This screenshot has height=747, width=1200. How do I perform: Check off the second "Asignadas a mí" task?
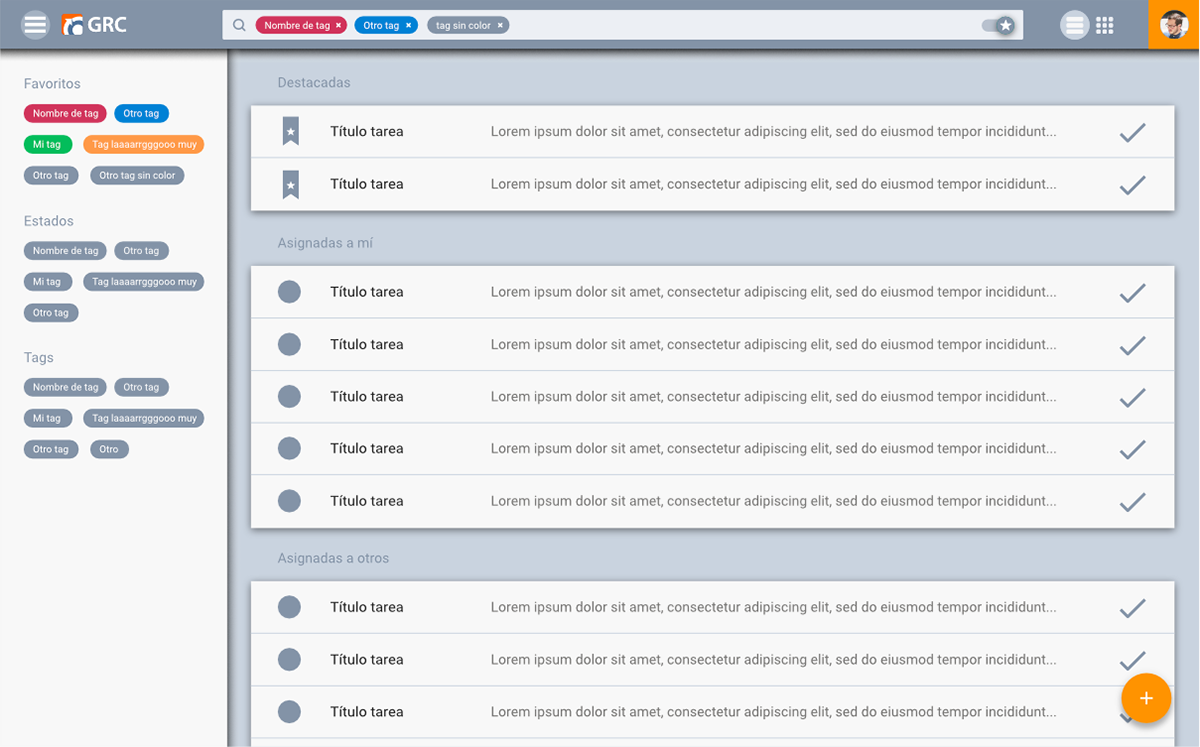click(1132, 345)
